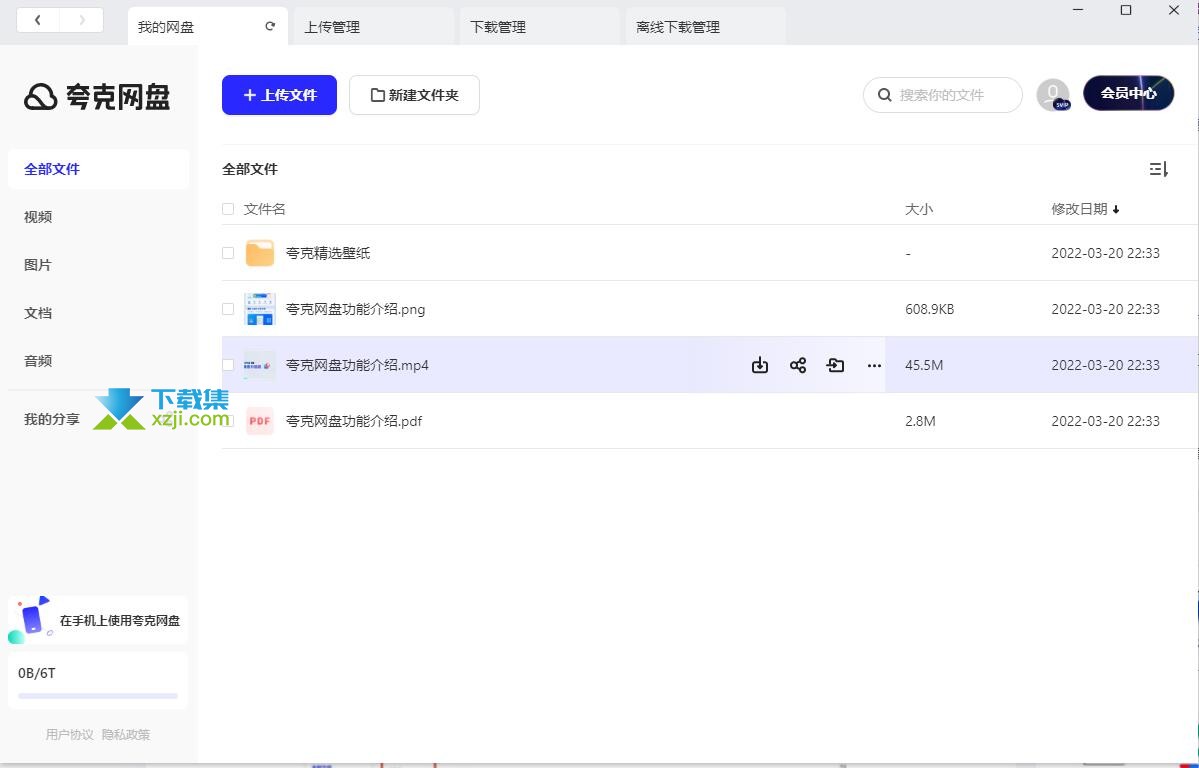Maximize the window

click(x=1126, y=10)
